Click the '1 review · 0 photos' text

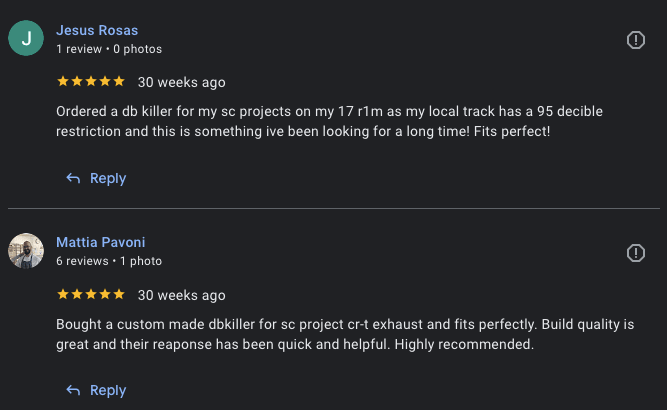click(108, 49)
